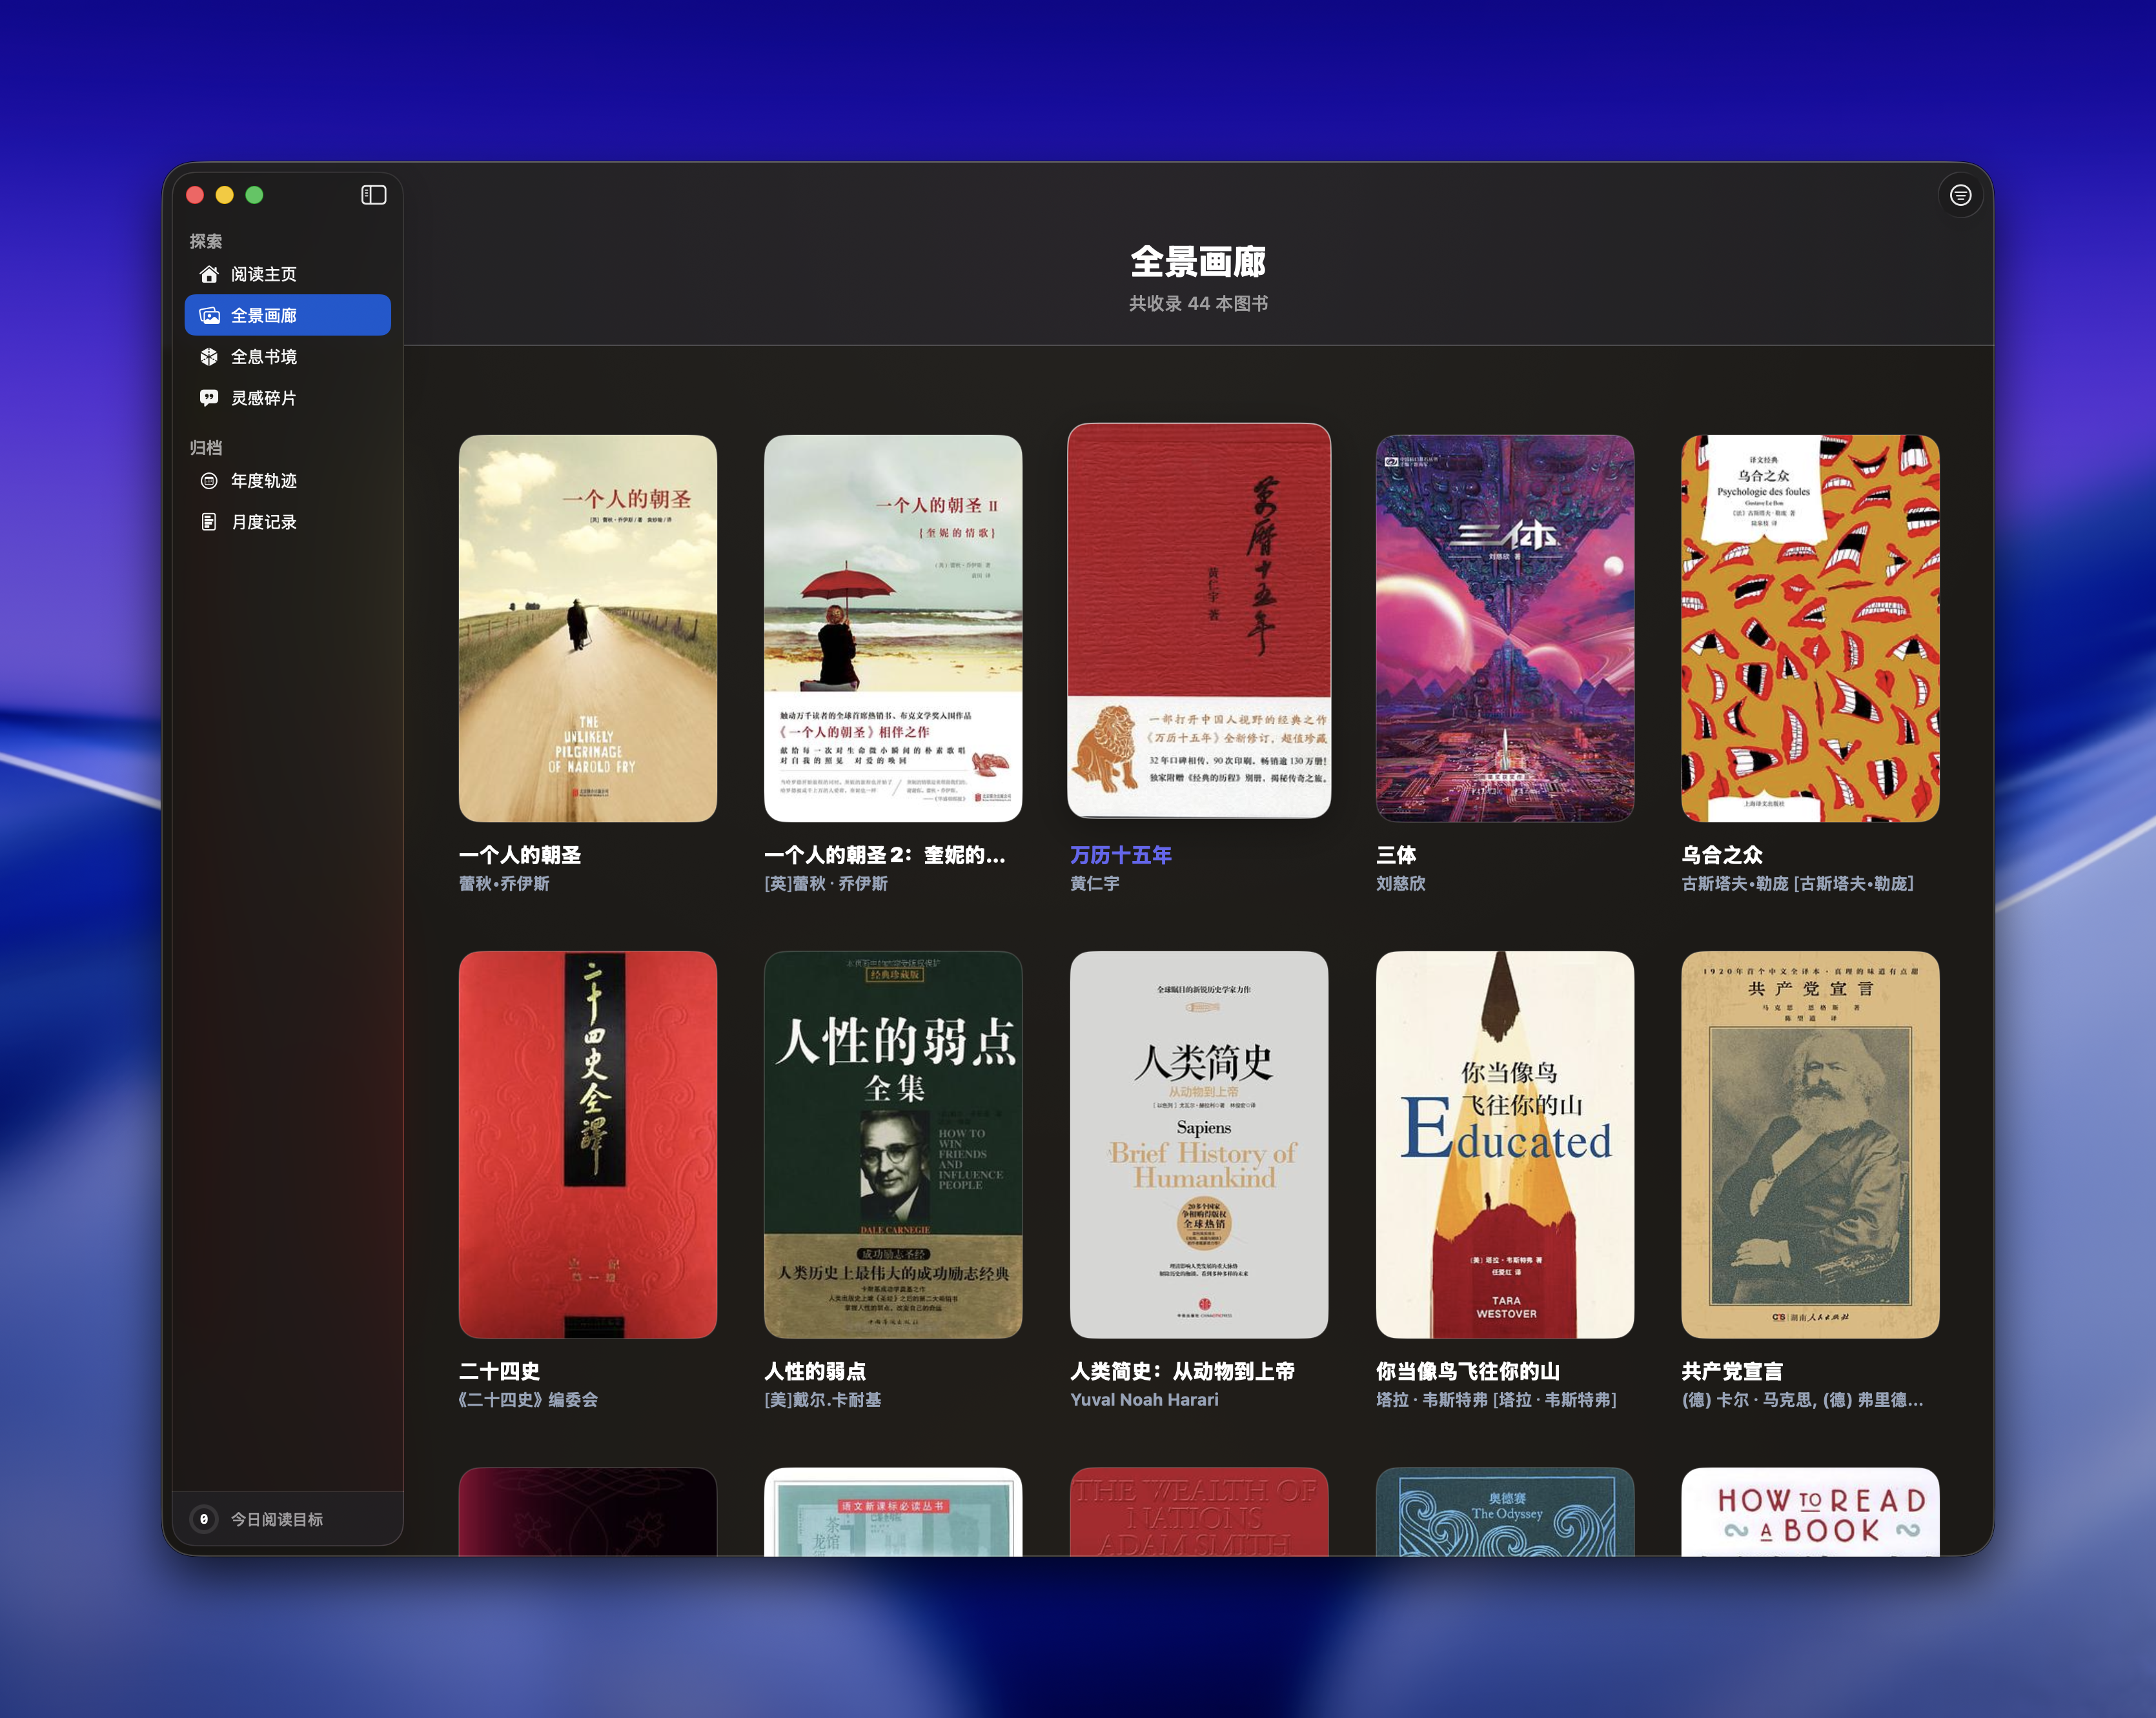Click the title 人类简史：从动物到上帝
The height and width of the screenshot is (1718, 2156).
(1182, 1371)
